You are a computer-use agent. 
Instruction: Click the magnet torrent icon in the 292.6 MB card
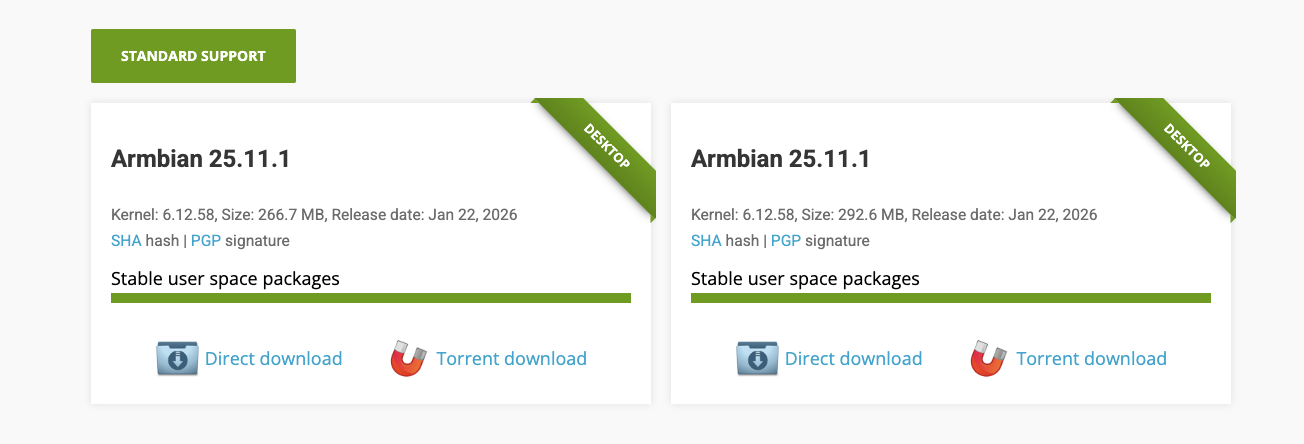(988, 358)
